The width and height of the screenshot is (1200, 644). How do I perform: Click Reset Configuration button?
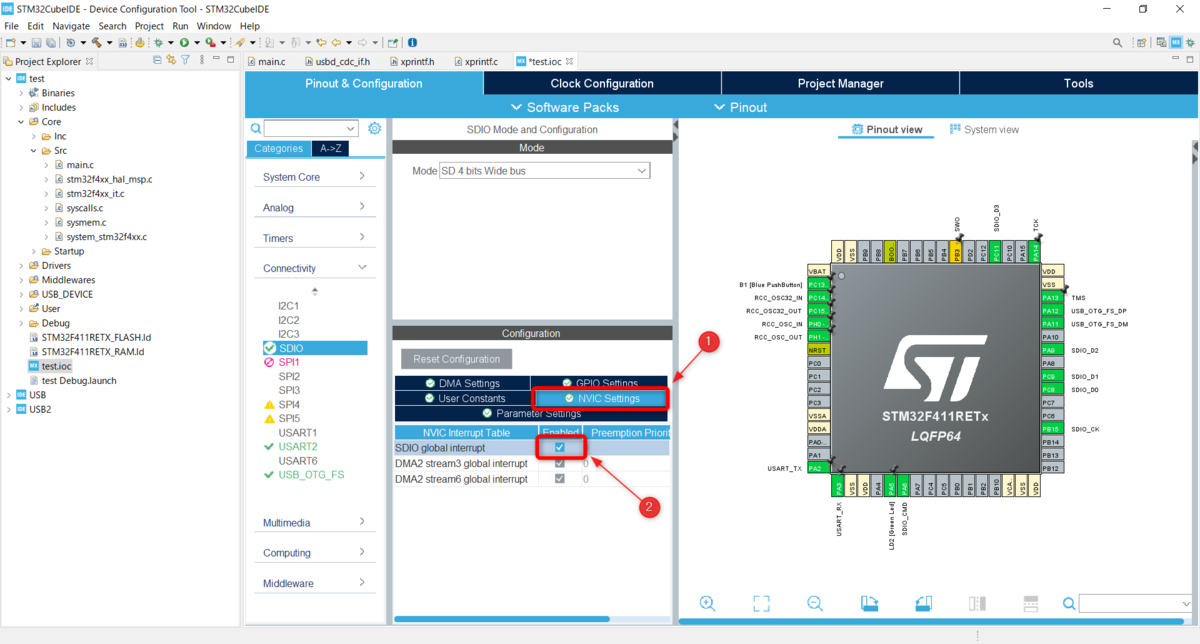[456, 359]
